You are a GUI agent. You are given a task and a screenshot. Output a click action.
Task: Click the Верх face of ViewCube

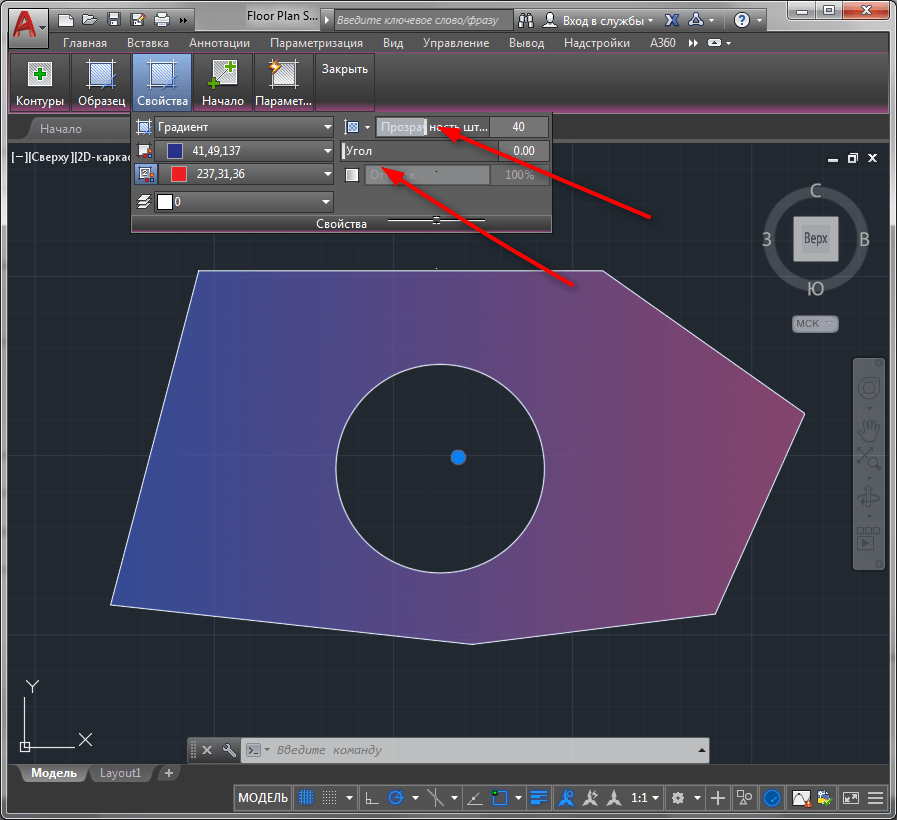point(816,238)
